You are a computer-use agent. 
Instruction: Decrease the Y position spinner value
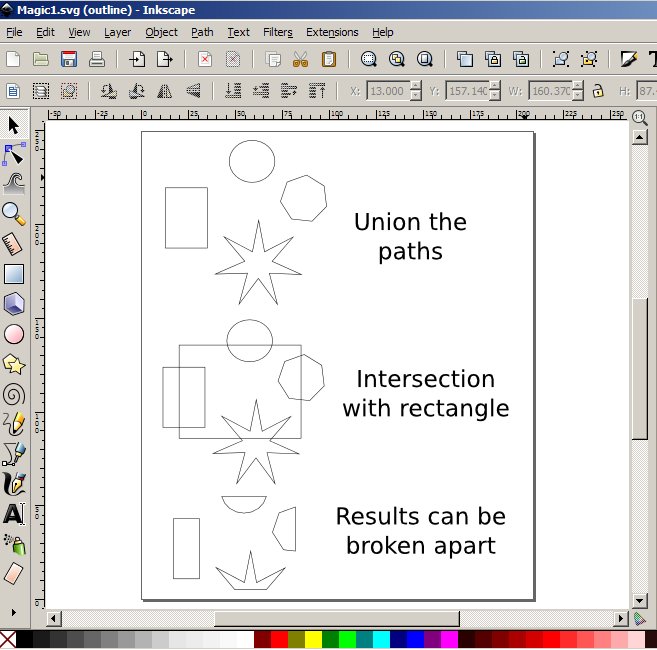coord(497,96)
